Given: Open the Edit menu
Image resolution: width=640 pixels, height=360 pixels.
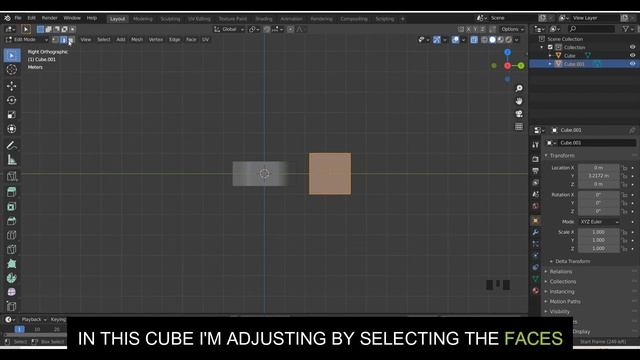Looking at the screenshot, I should click(x=31, y=18).
